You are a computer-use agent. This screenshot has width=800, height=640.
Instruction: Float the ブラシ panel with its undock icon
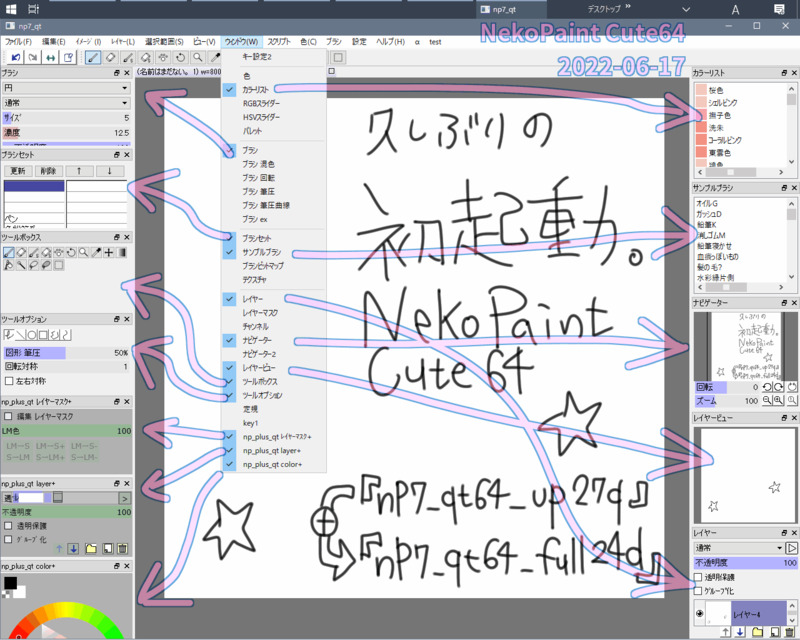point(117,73)
